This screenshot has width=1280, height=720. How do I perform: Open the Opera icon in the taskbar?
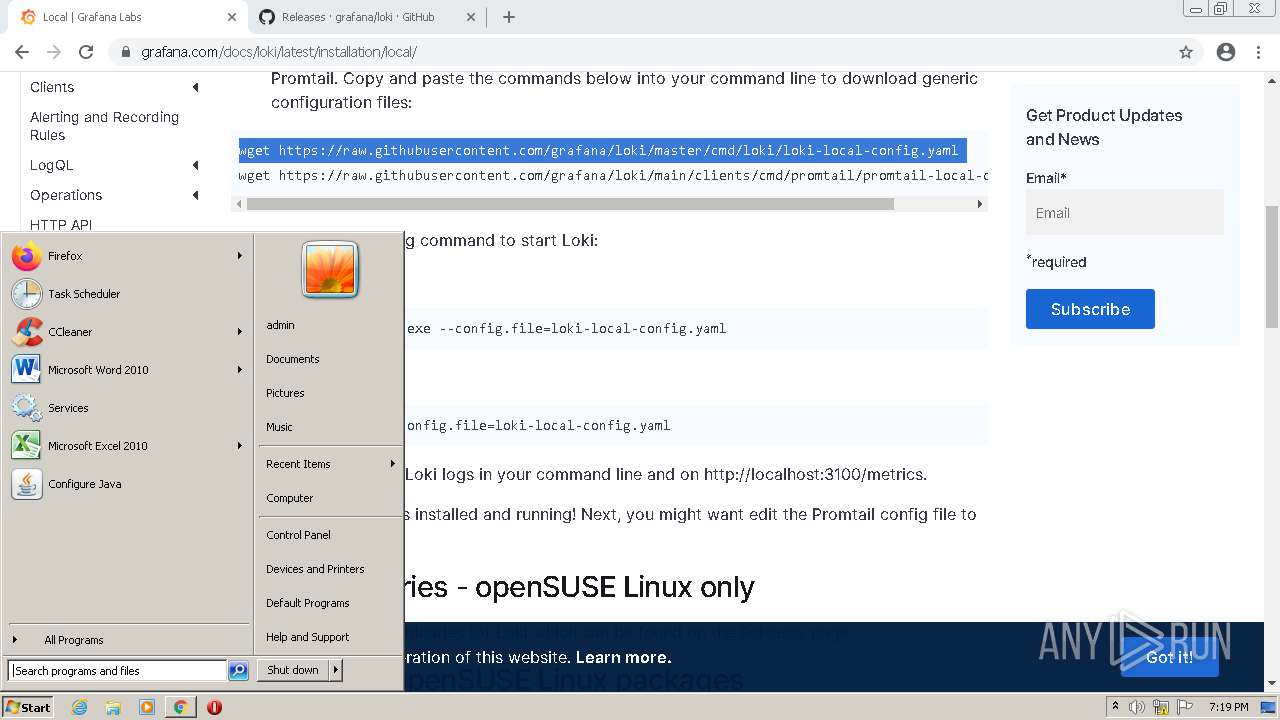(214, 707)
